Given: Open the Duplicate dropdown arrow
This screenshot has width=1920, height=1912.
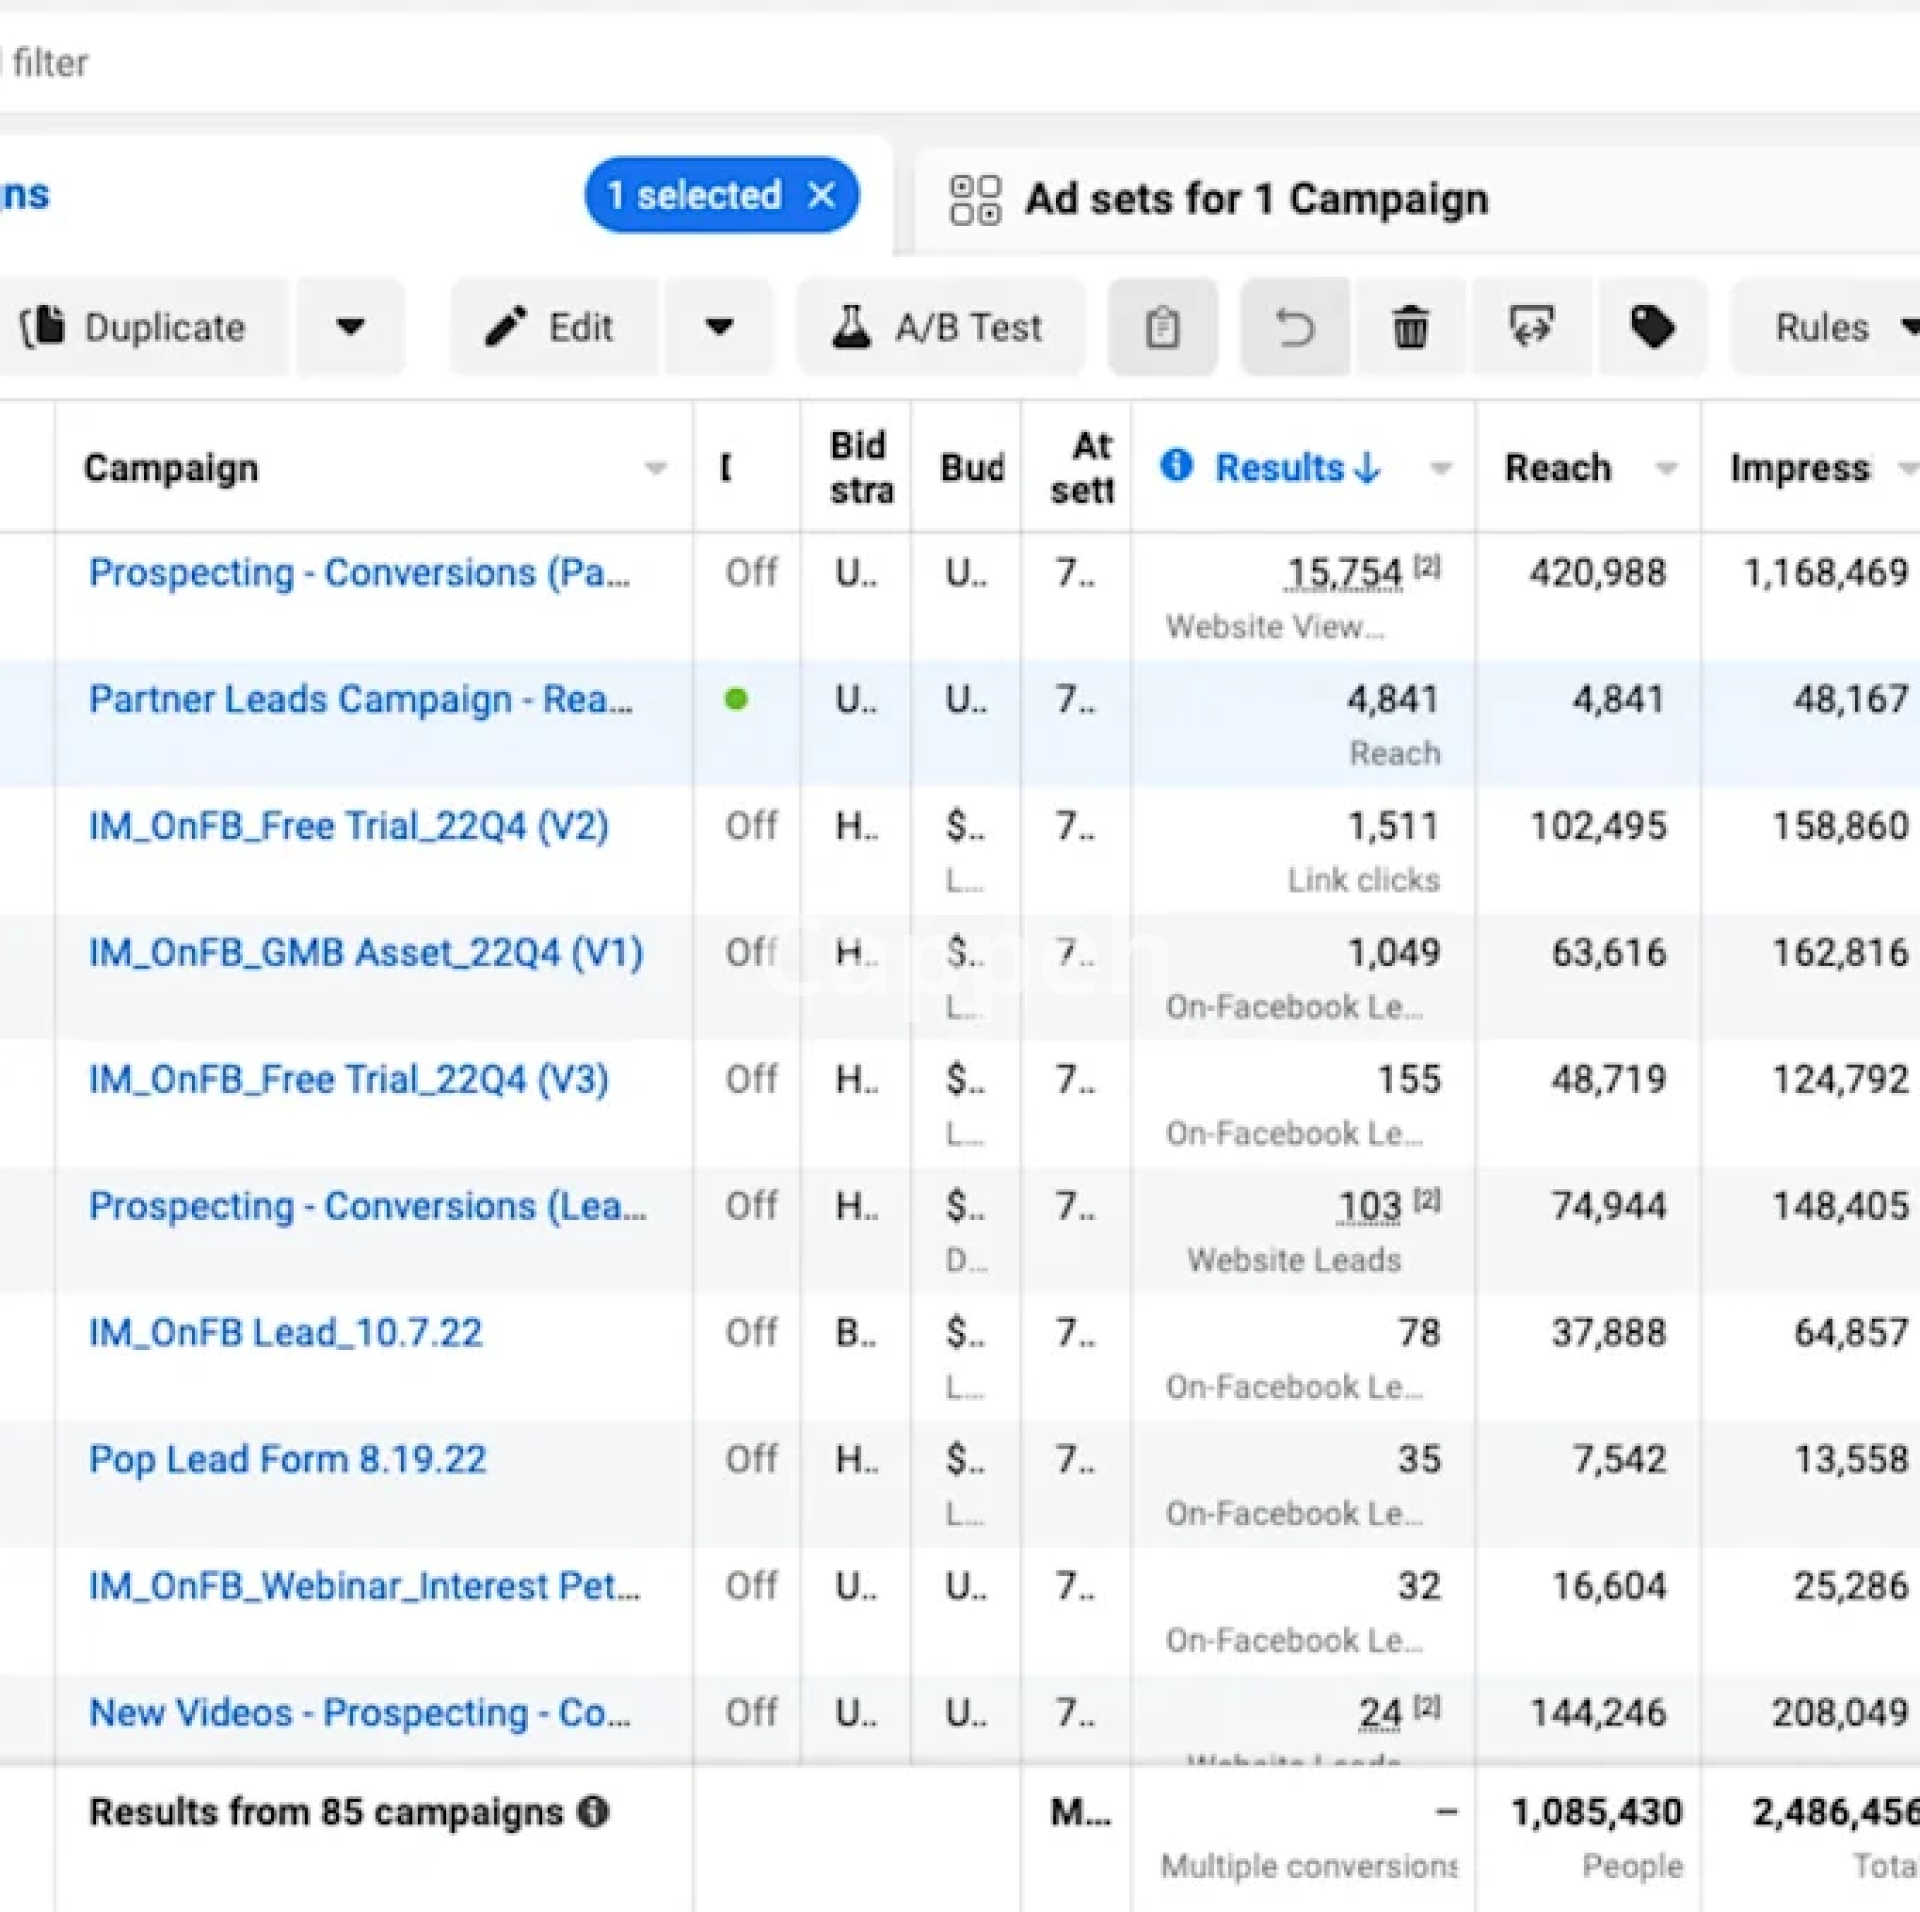Looking at the screenshot, I should point(350,327).
